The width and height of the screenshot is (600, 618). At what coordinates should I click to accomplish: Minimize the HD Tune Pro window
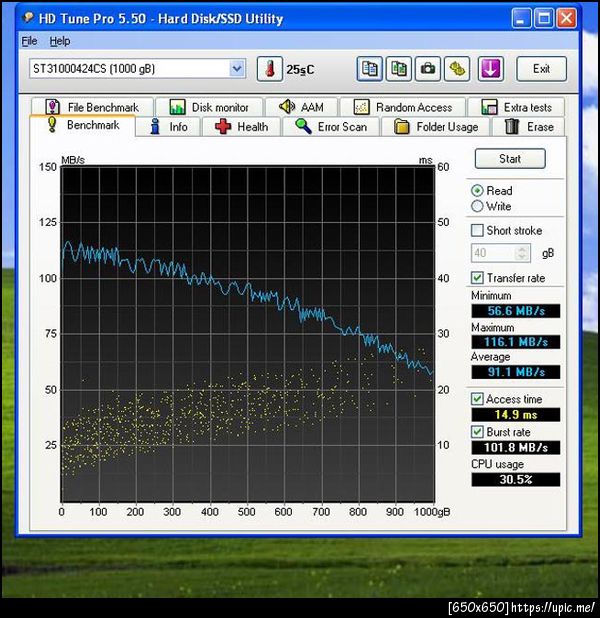point(521,18)
